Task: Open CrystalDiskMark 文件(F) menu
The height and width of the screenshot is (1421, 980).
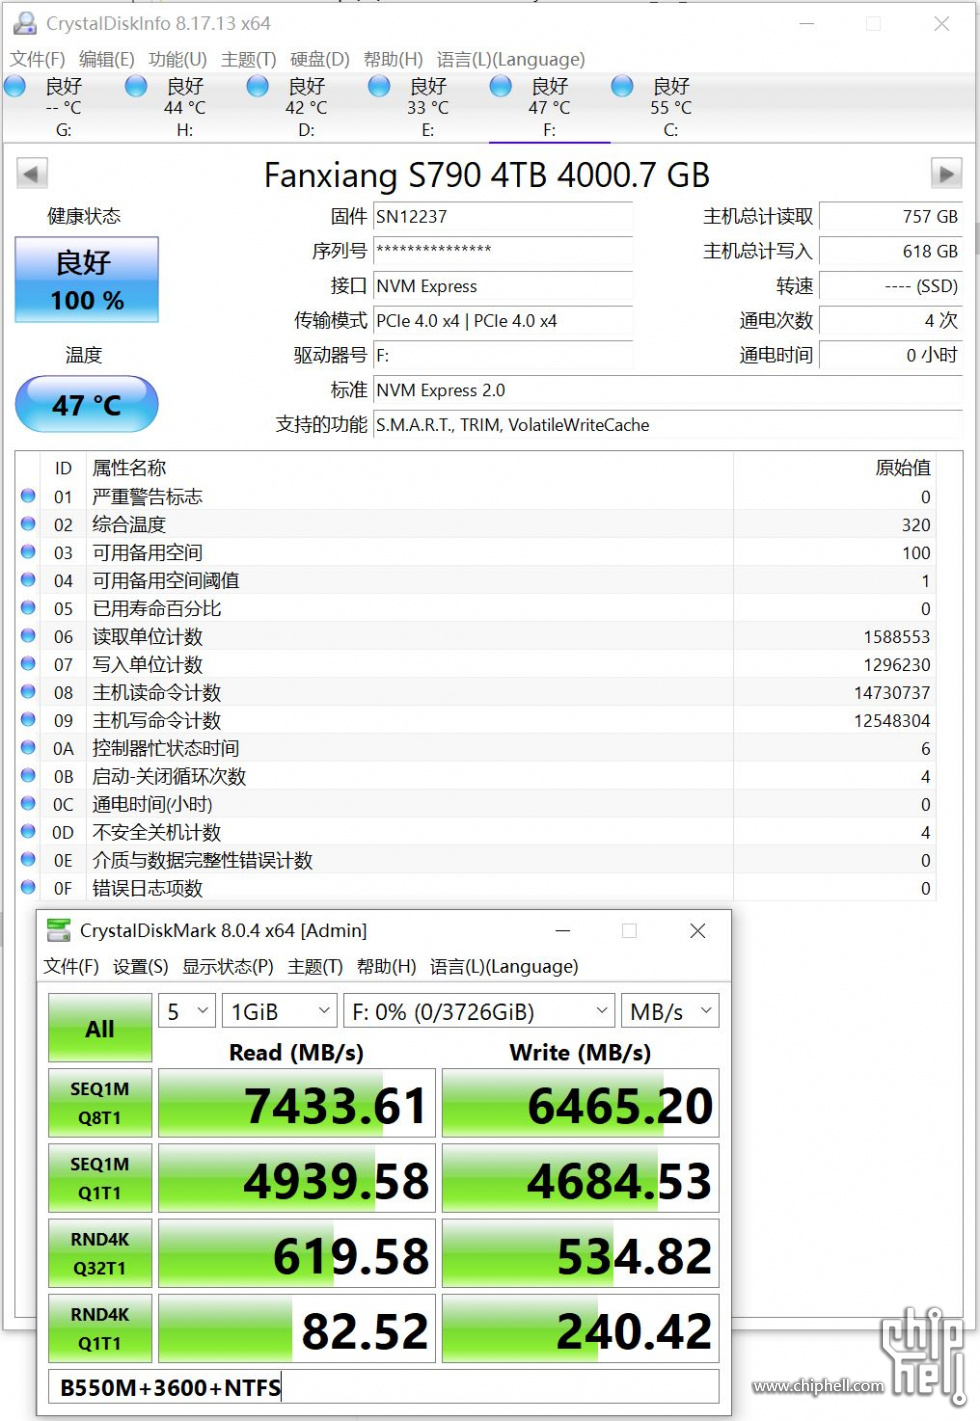Action: tap(71, 966)
